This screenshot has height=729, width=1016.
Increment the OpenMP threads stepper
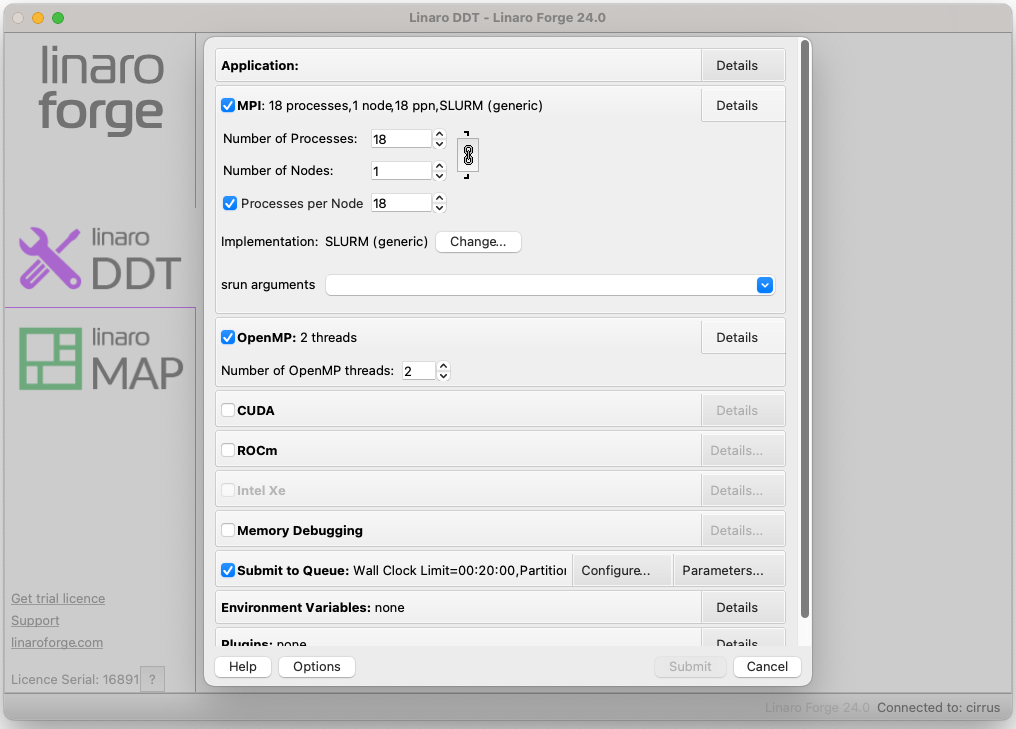(x=443, y=366)
